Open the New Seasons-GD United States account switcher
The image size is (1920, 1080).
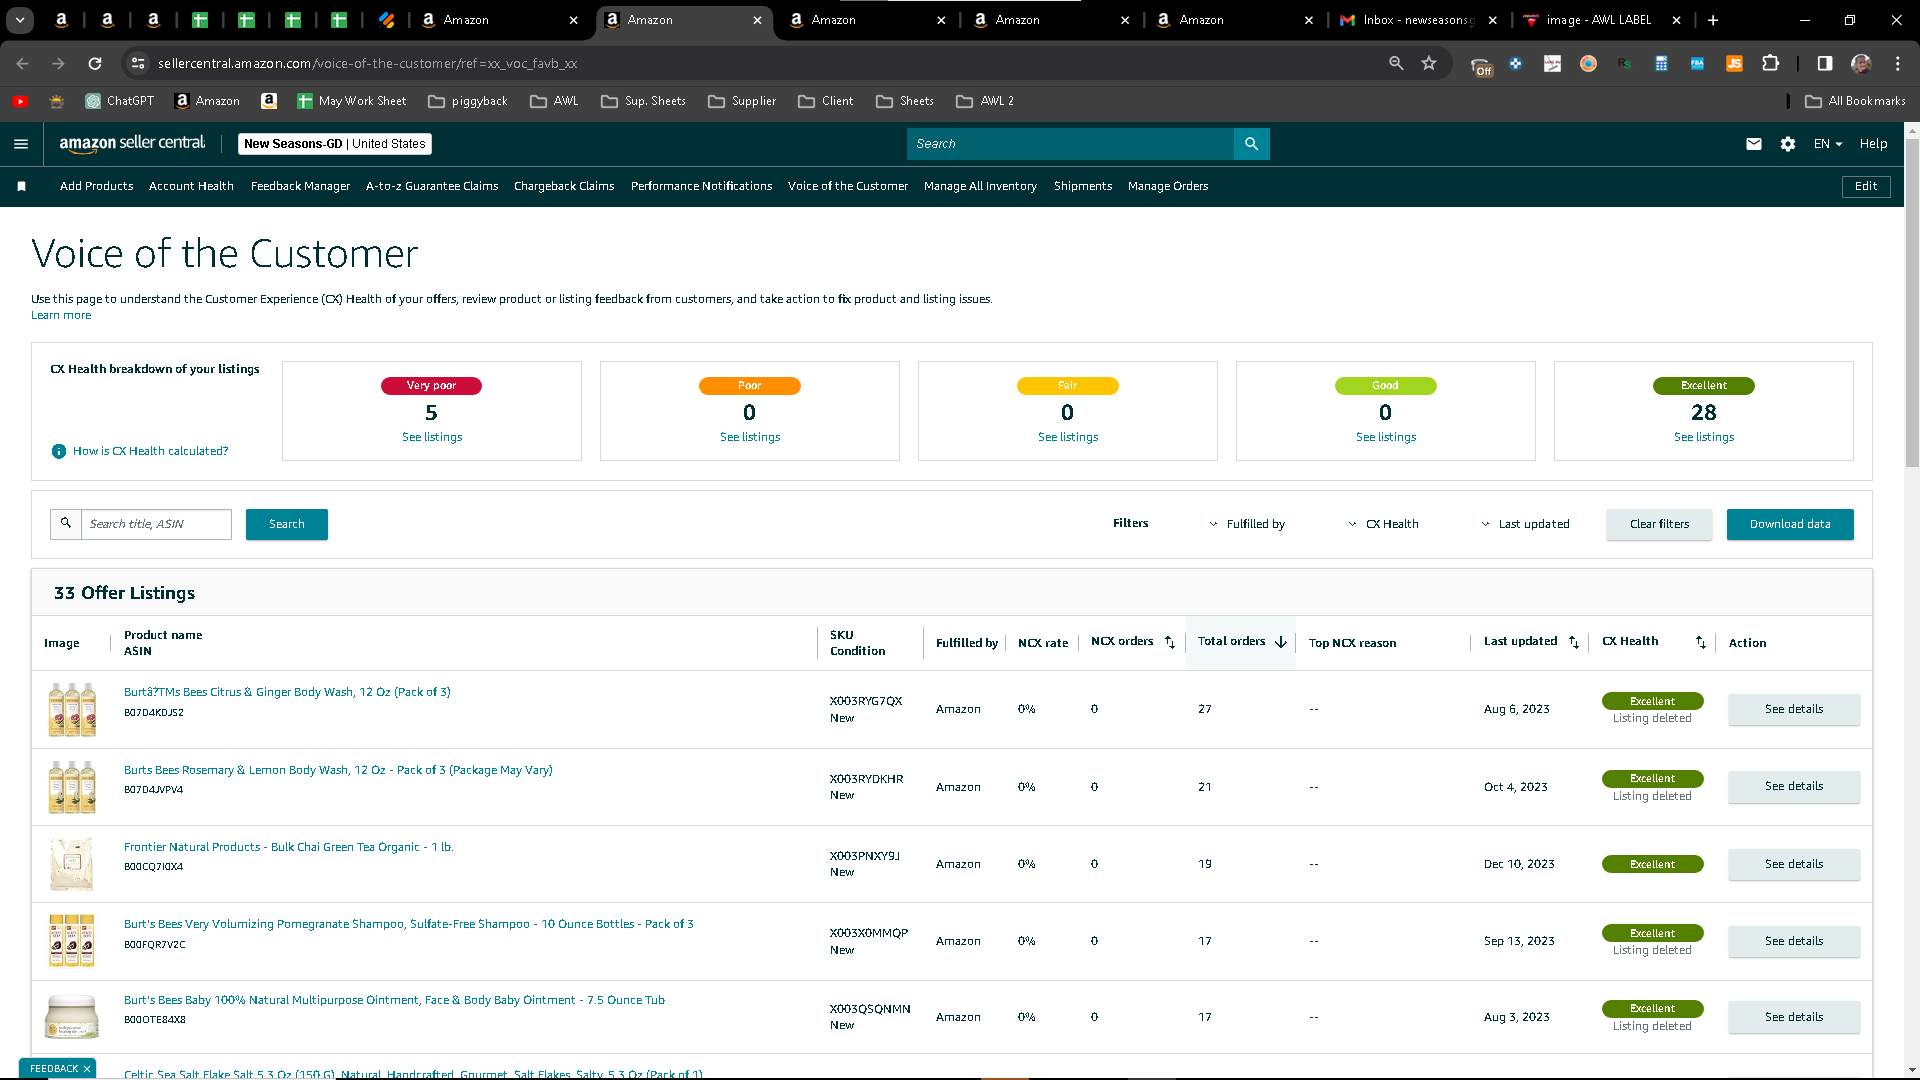point(335,144)
